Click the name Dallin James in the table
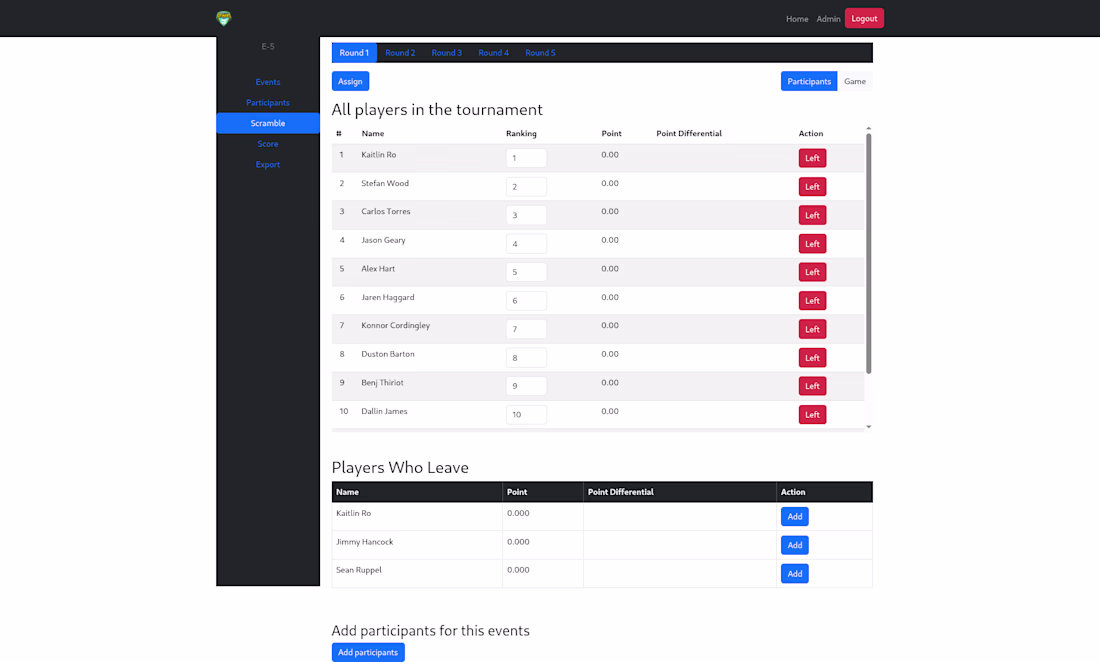The image size is (1100, 662). pyautogui.click(x=384, y=412)
